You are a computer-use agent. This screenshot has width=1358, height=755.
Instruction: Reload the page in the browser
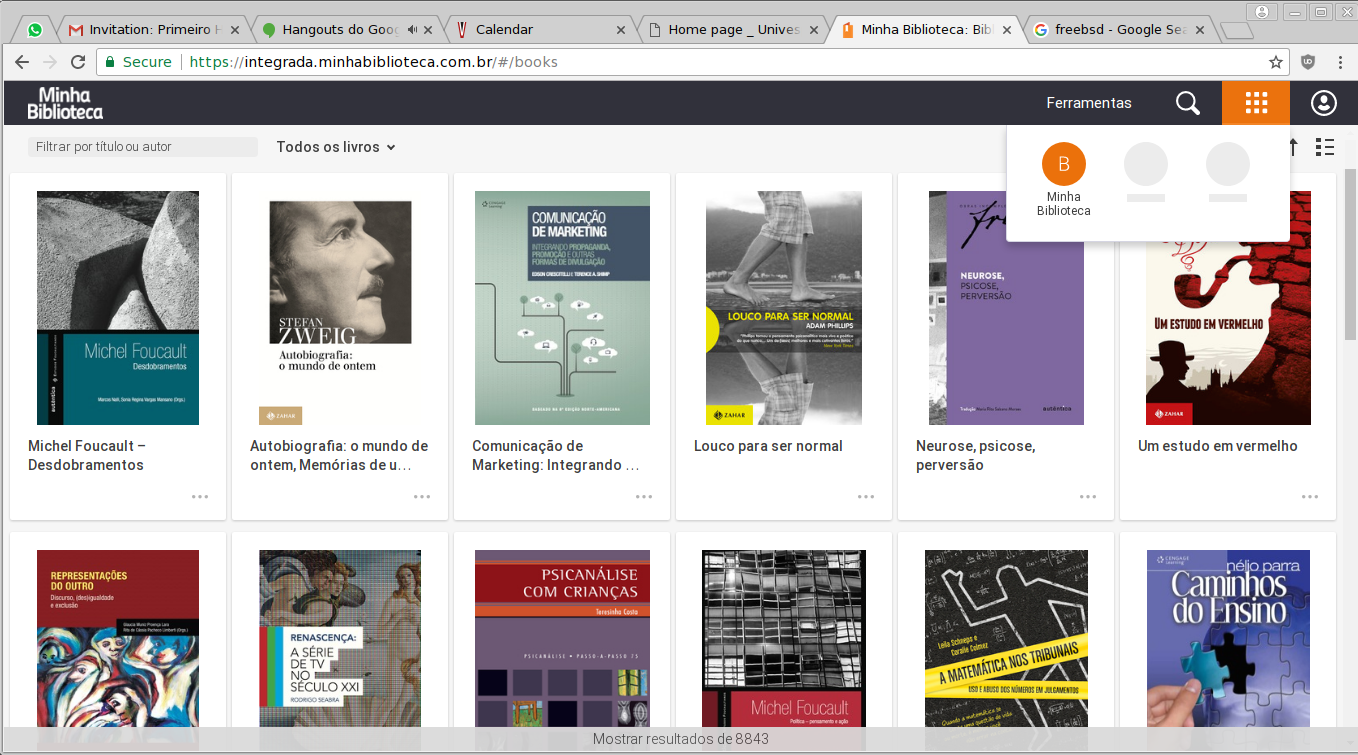(78, 62)
